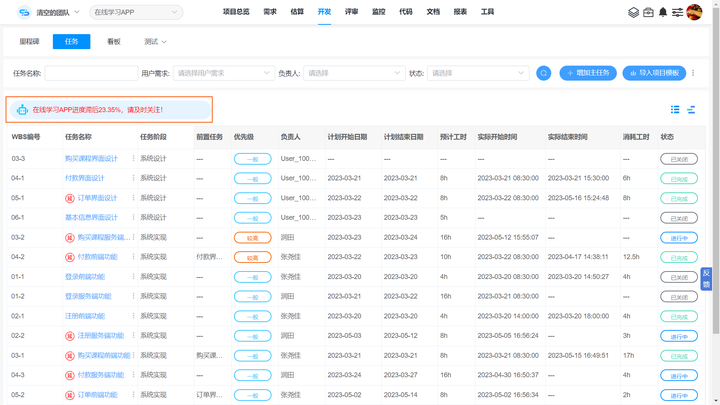
Task: Open the toolbox briefcase icon in header
Action: [648, 12]
